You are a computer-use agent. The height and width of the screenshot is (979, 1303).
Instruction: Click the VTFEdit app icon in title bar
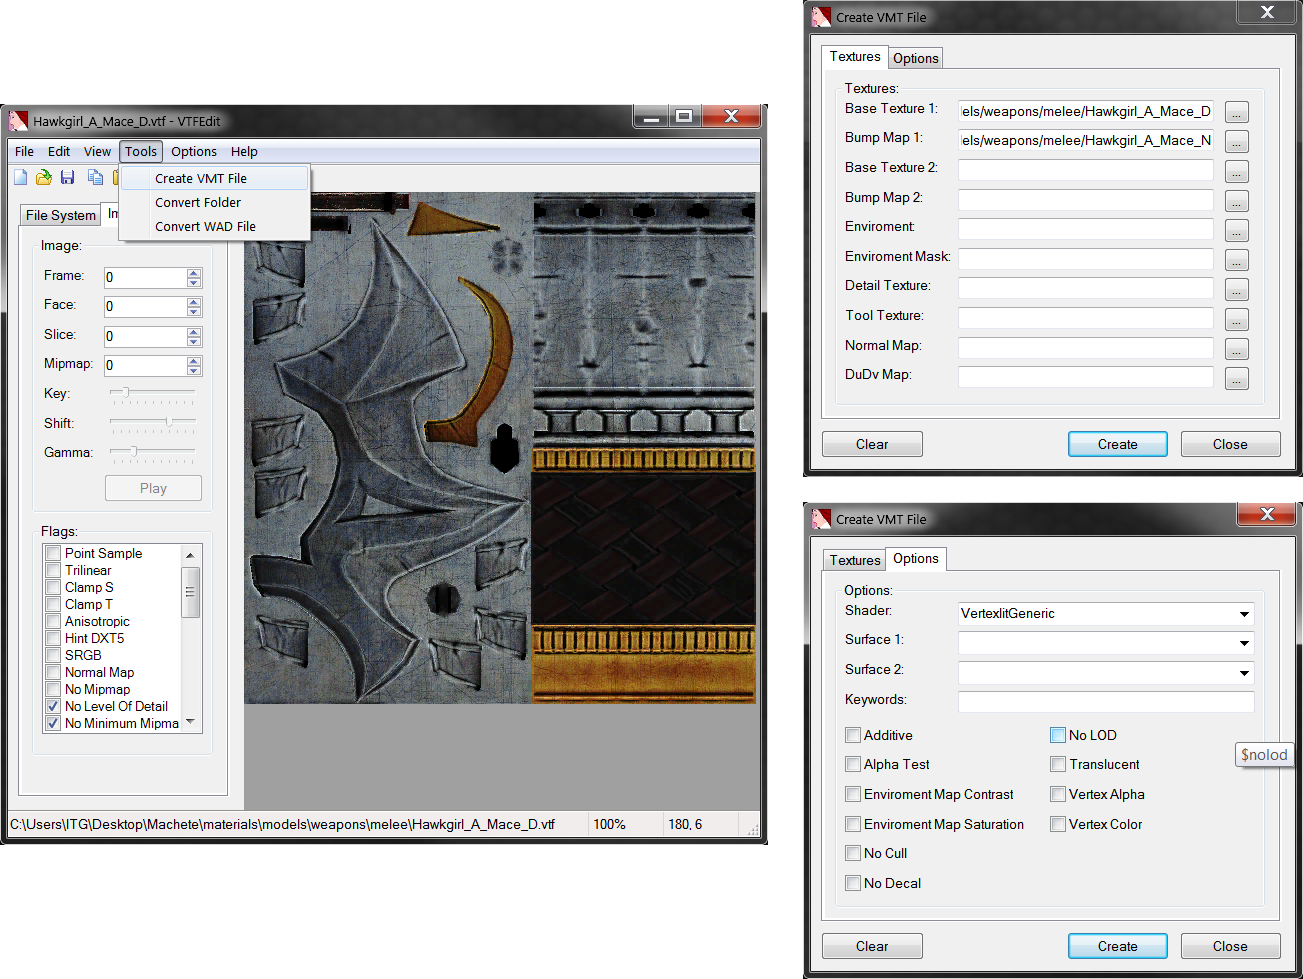[18, 121]
